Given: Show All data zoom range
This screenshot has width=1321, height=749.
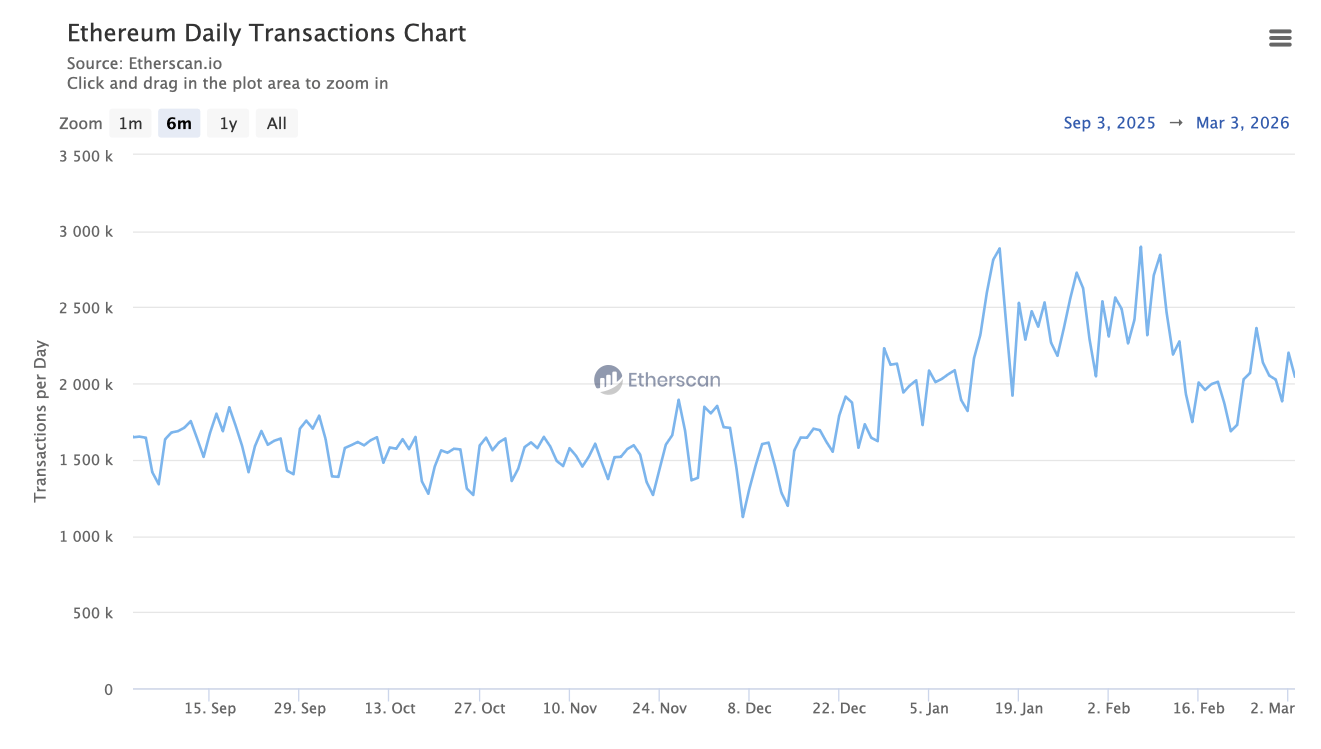Looking at the screenshot, I should 276,123.
